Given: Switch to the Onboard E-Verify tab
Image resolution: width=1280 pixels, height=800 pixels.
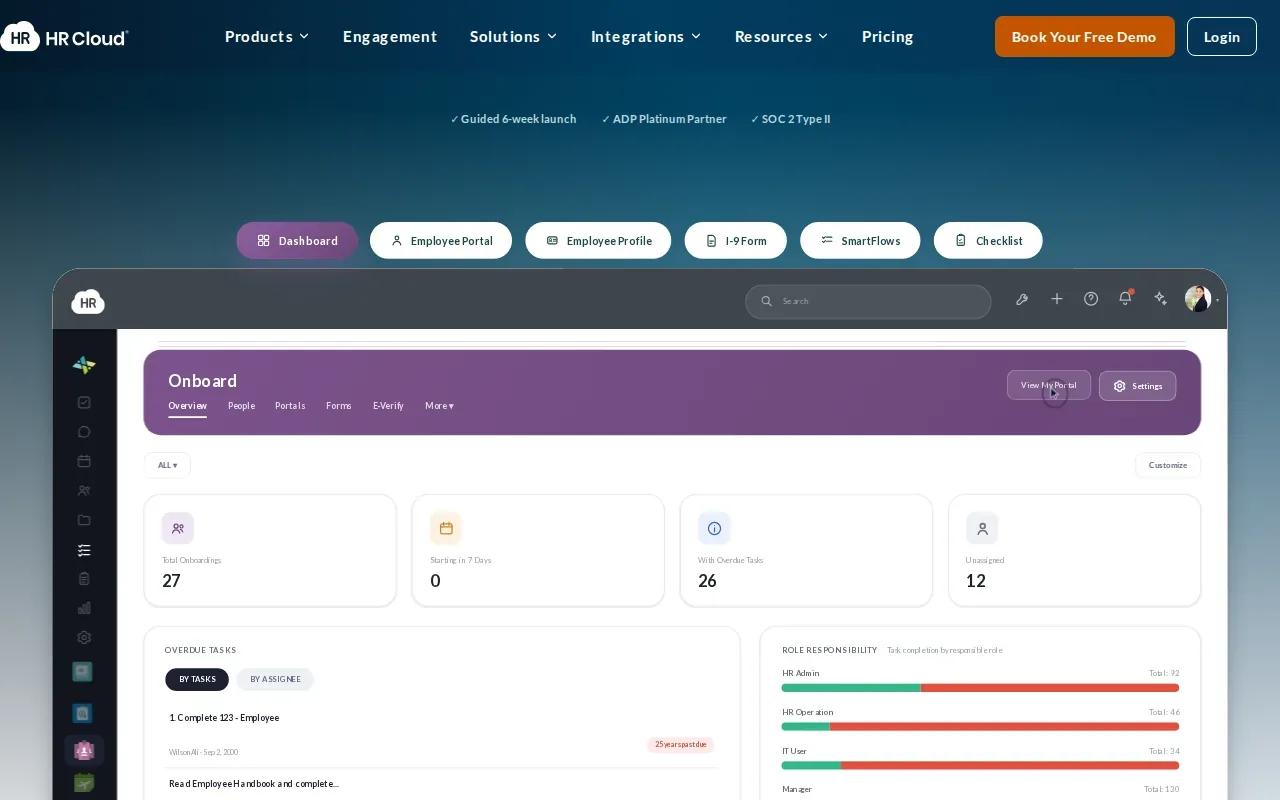Looking at the screenshot, I should (388, 406).
